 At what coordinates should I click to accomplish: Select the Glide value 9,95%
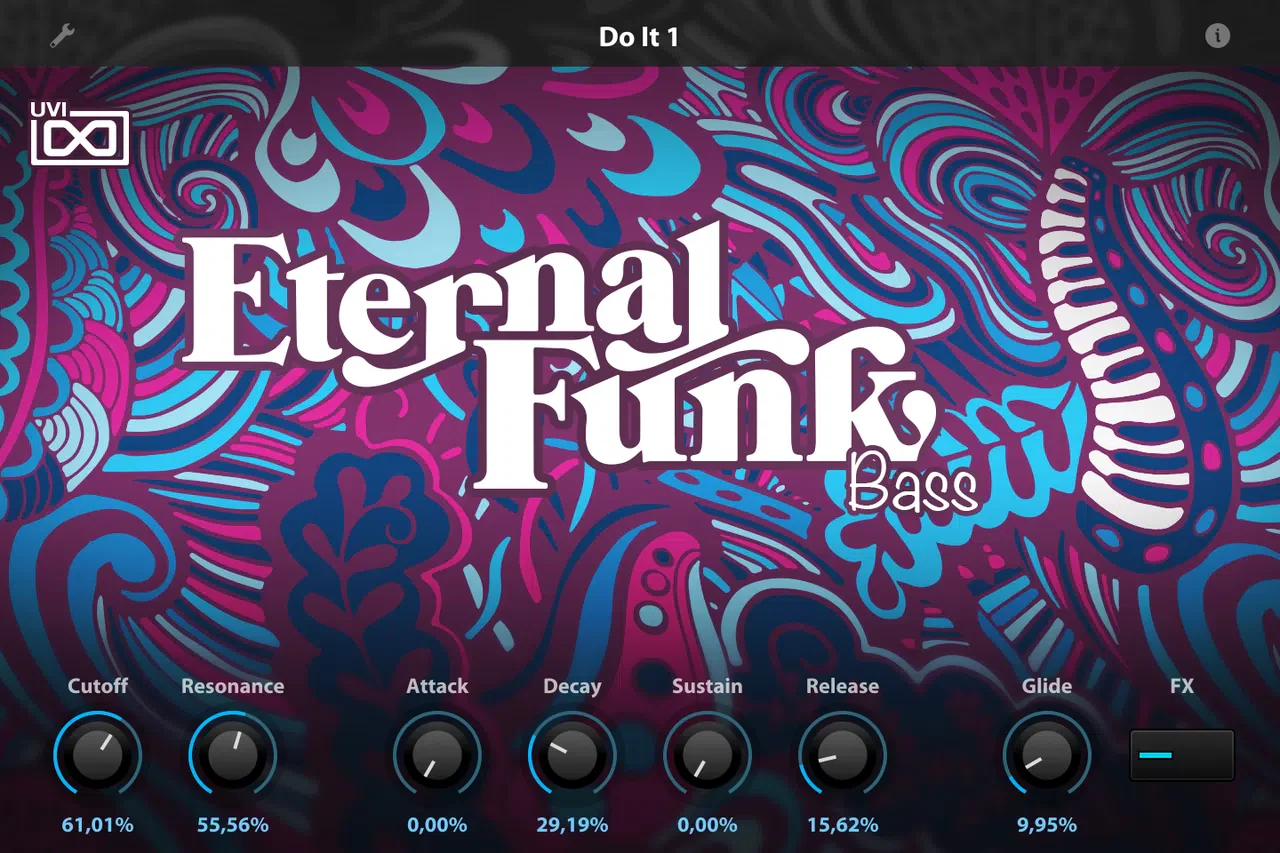1047,825
